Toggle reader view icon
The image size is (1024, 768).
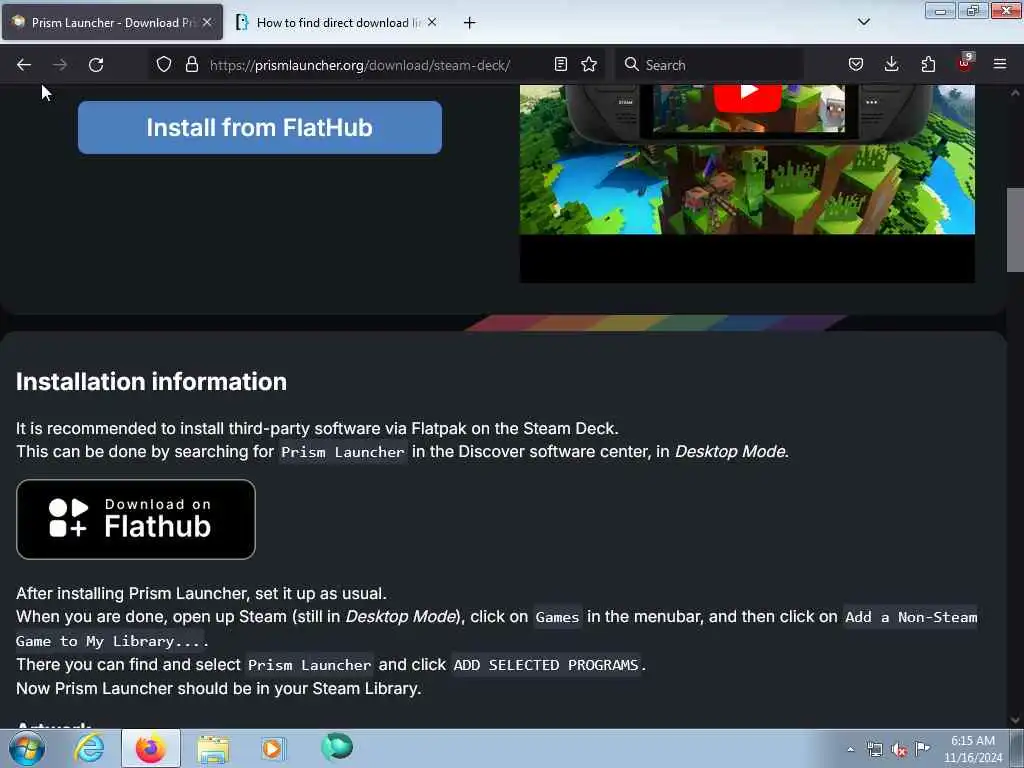pyautogui.click(x=560, y=64)
